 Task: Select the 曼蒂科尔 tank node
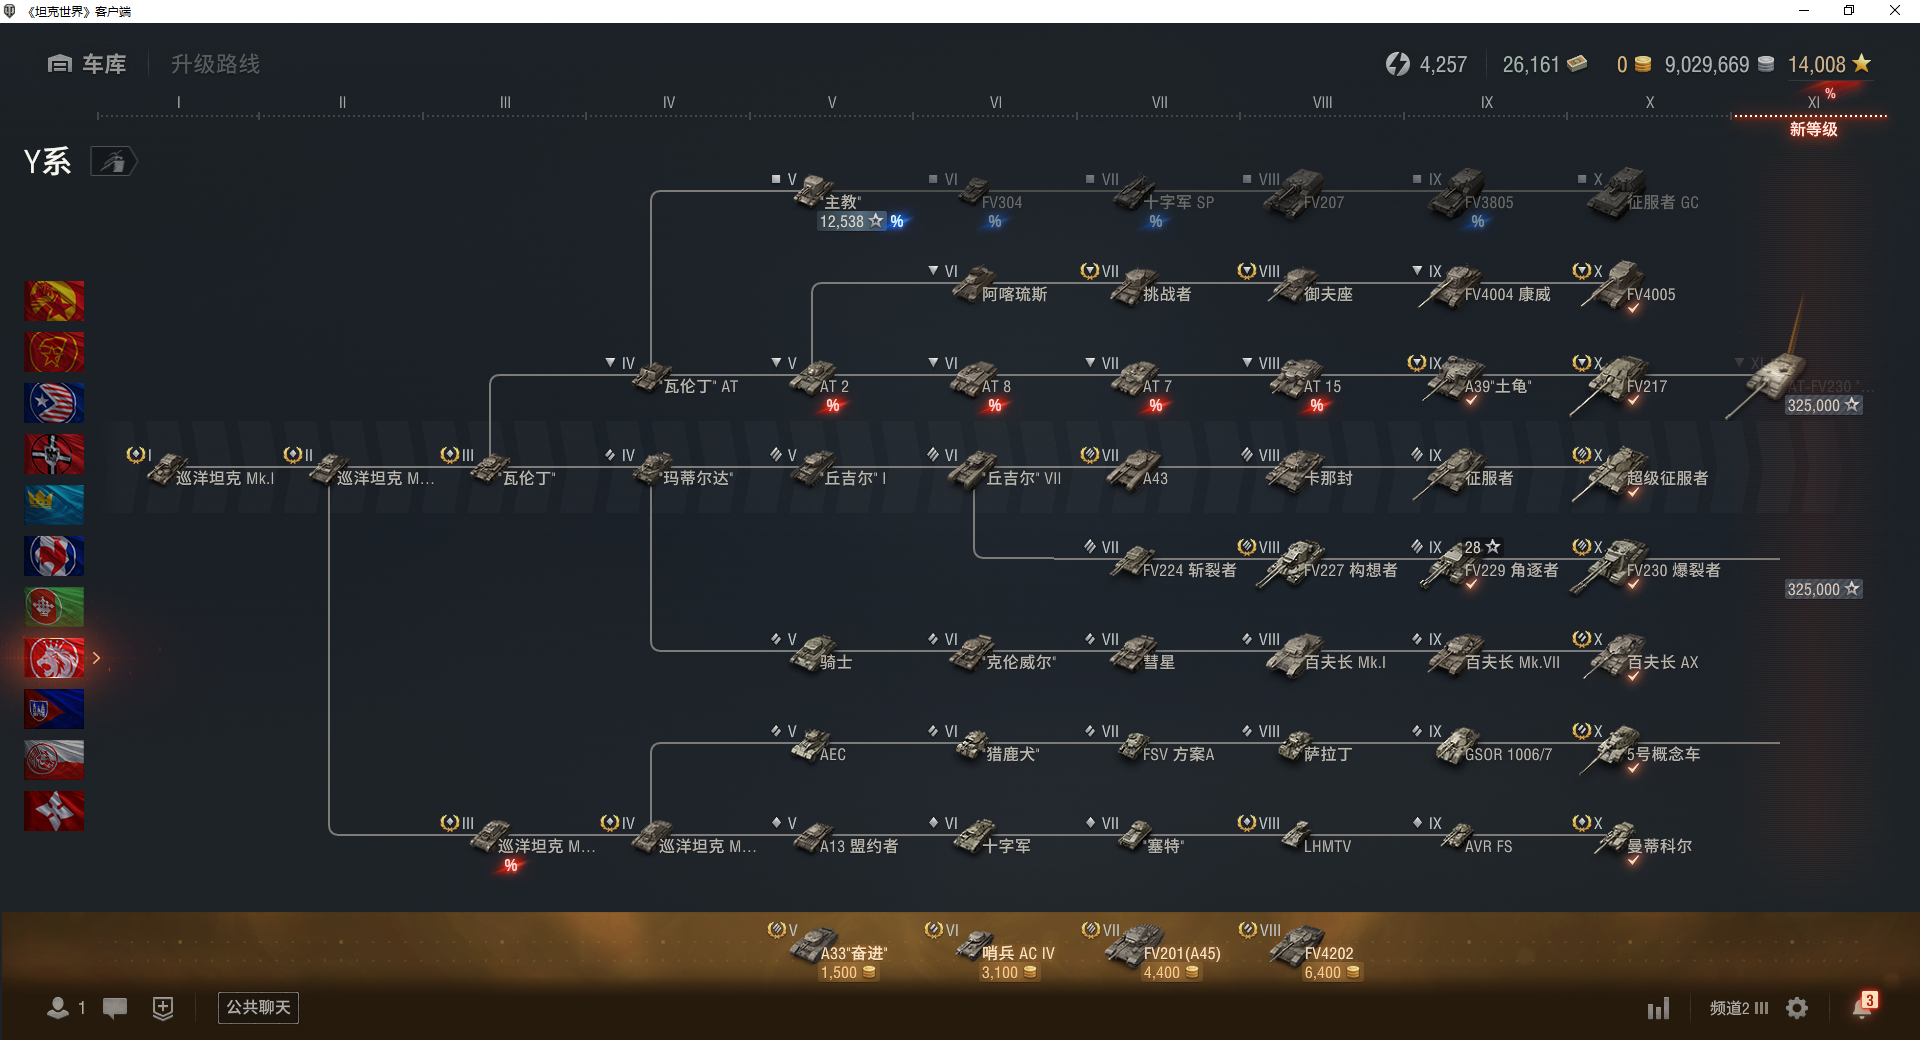tap(1632, 840)
